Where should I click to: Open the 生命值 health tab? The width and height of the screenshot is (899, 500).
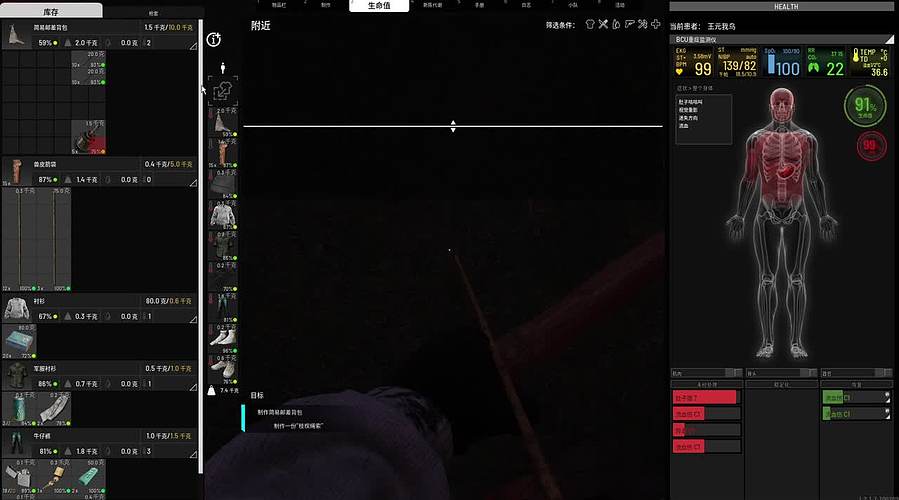click(378, 5)
